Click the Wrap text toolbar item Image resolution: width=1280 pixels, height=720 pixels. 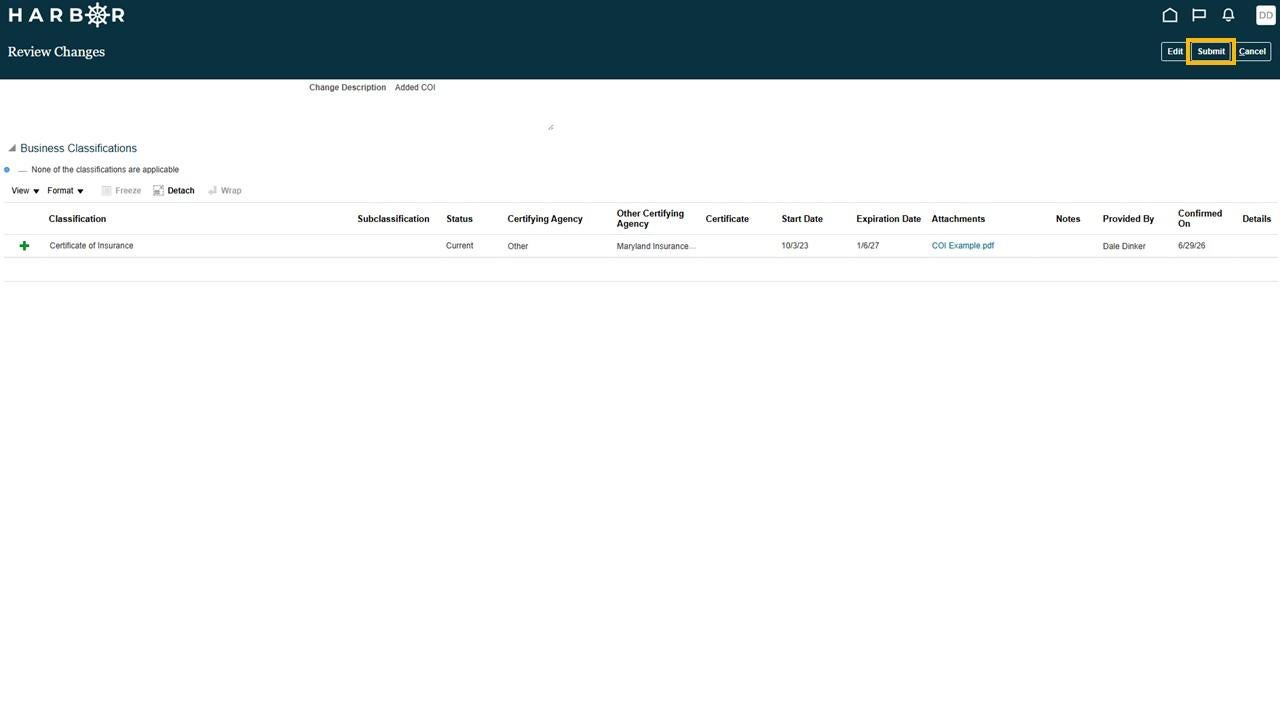coord(225,191)
